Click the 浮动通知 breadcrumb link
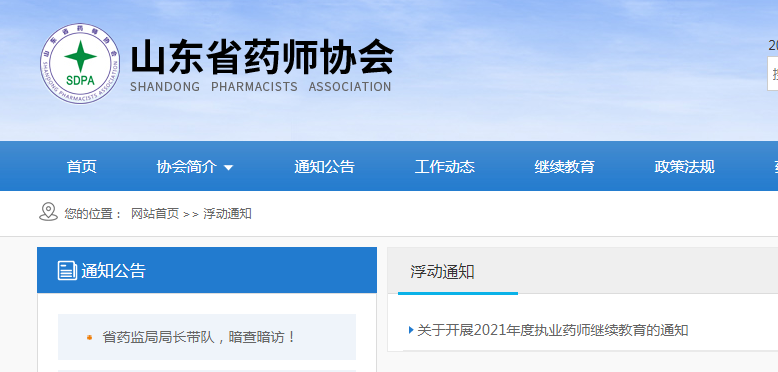Image resolution: width=778 pixels, height=372 pixels. pyautogui.click(x=227, y=214)
